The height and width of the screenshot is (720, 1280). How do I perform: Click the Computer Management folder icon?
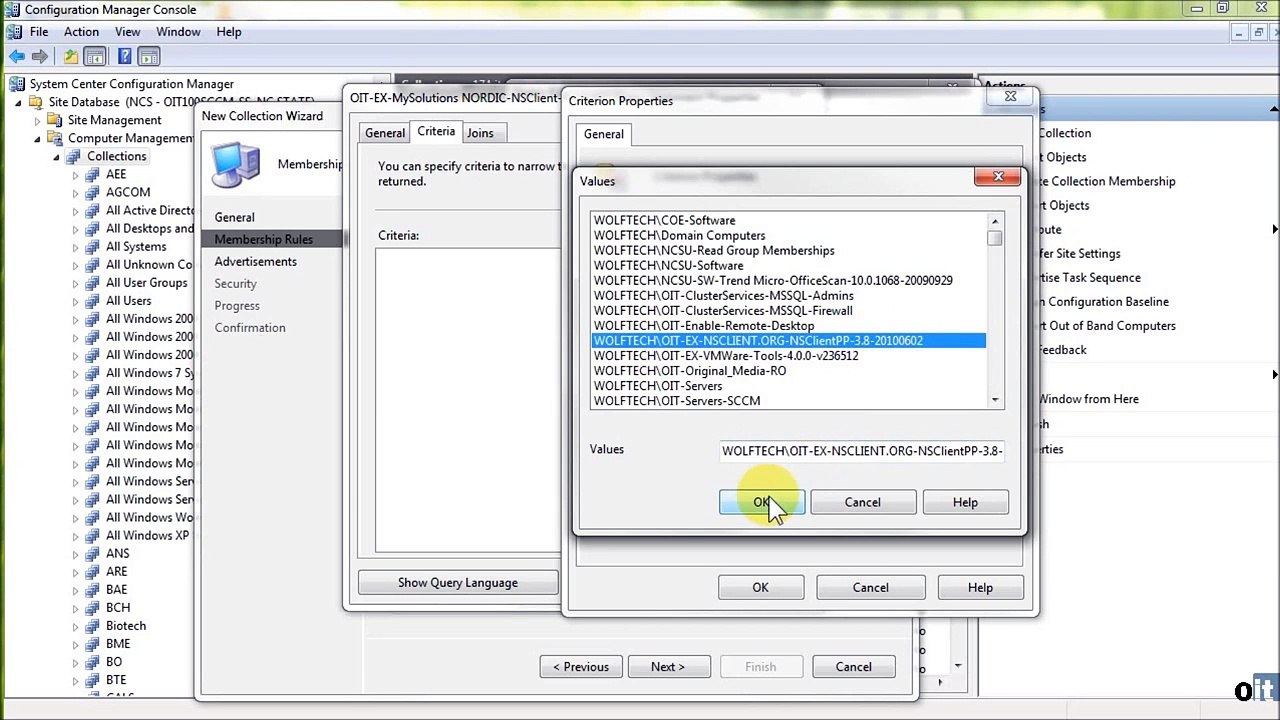pos(56,138)
